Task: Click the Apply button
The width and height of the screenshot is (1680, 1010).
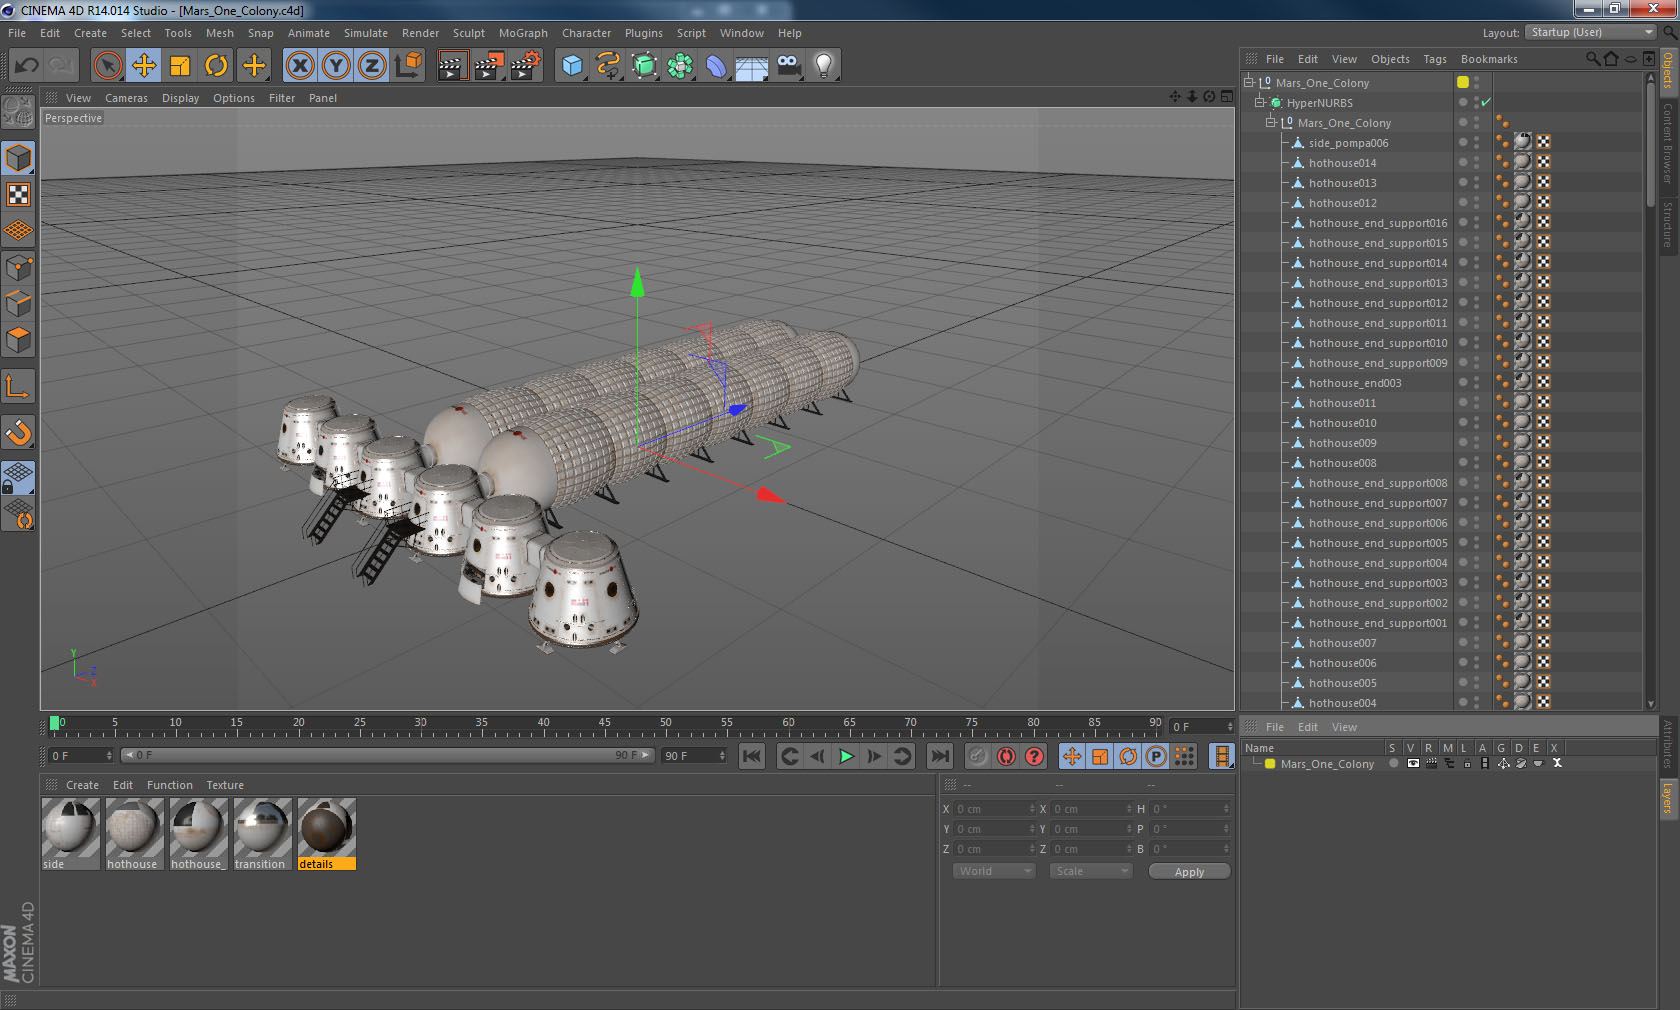Action: tap(1189, 872)
